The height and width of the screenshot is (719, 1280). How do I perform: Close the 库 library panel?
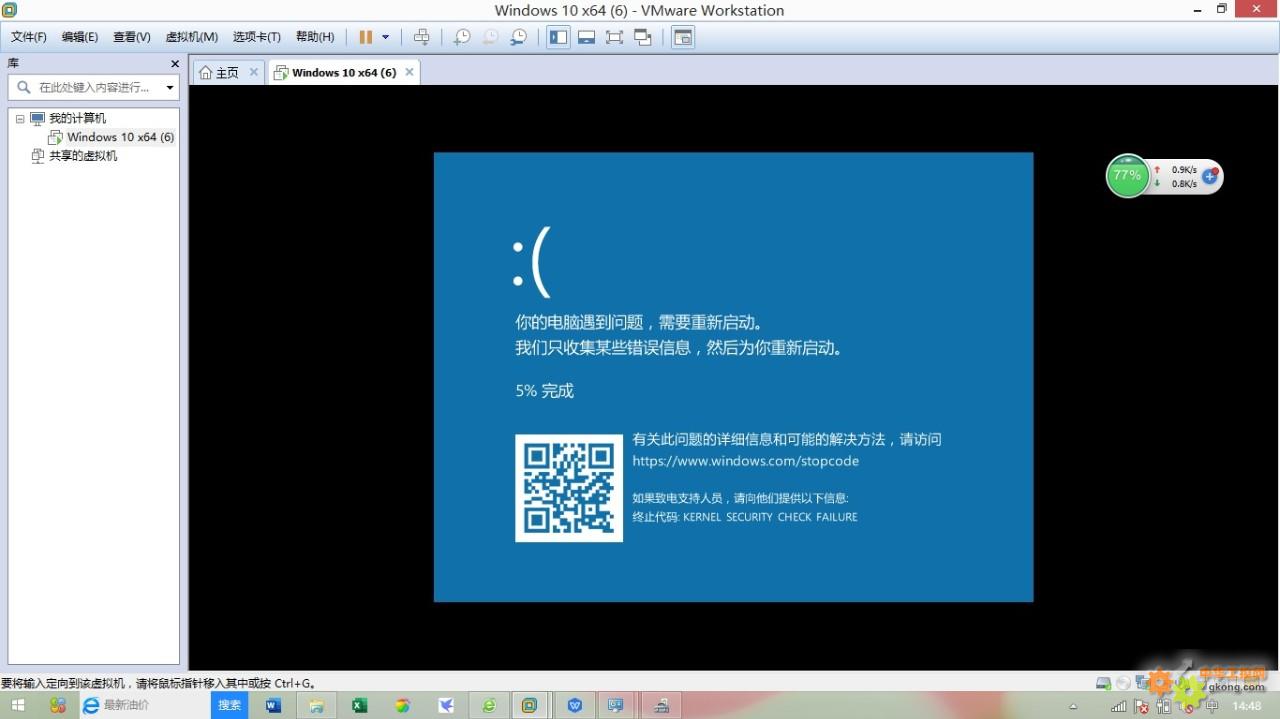[175, 63]
